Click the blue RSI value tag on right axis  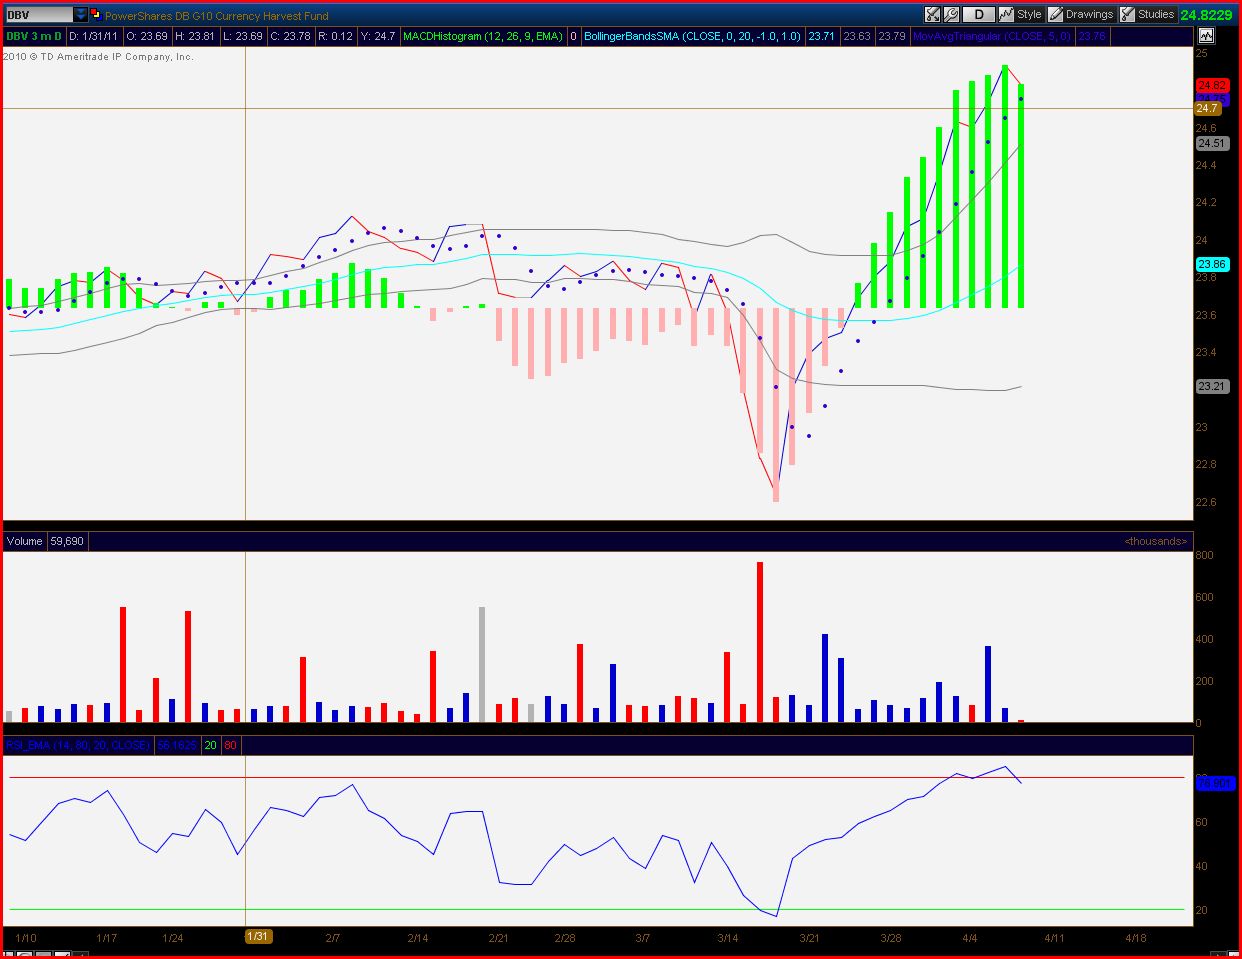pos(1215,783)
